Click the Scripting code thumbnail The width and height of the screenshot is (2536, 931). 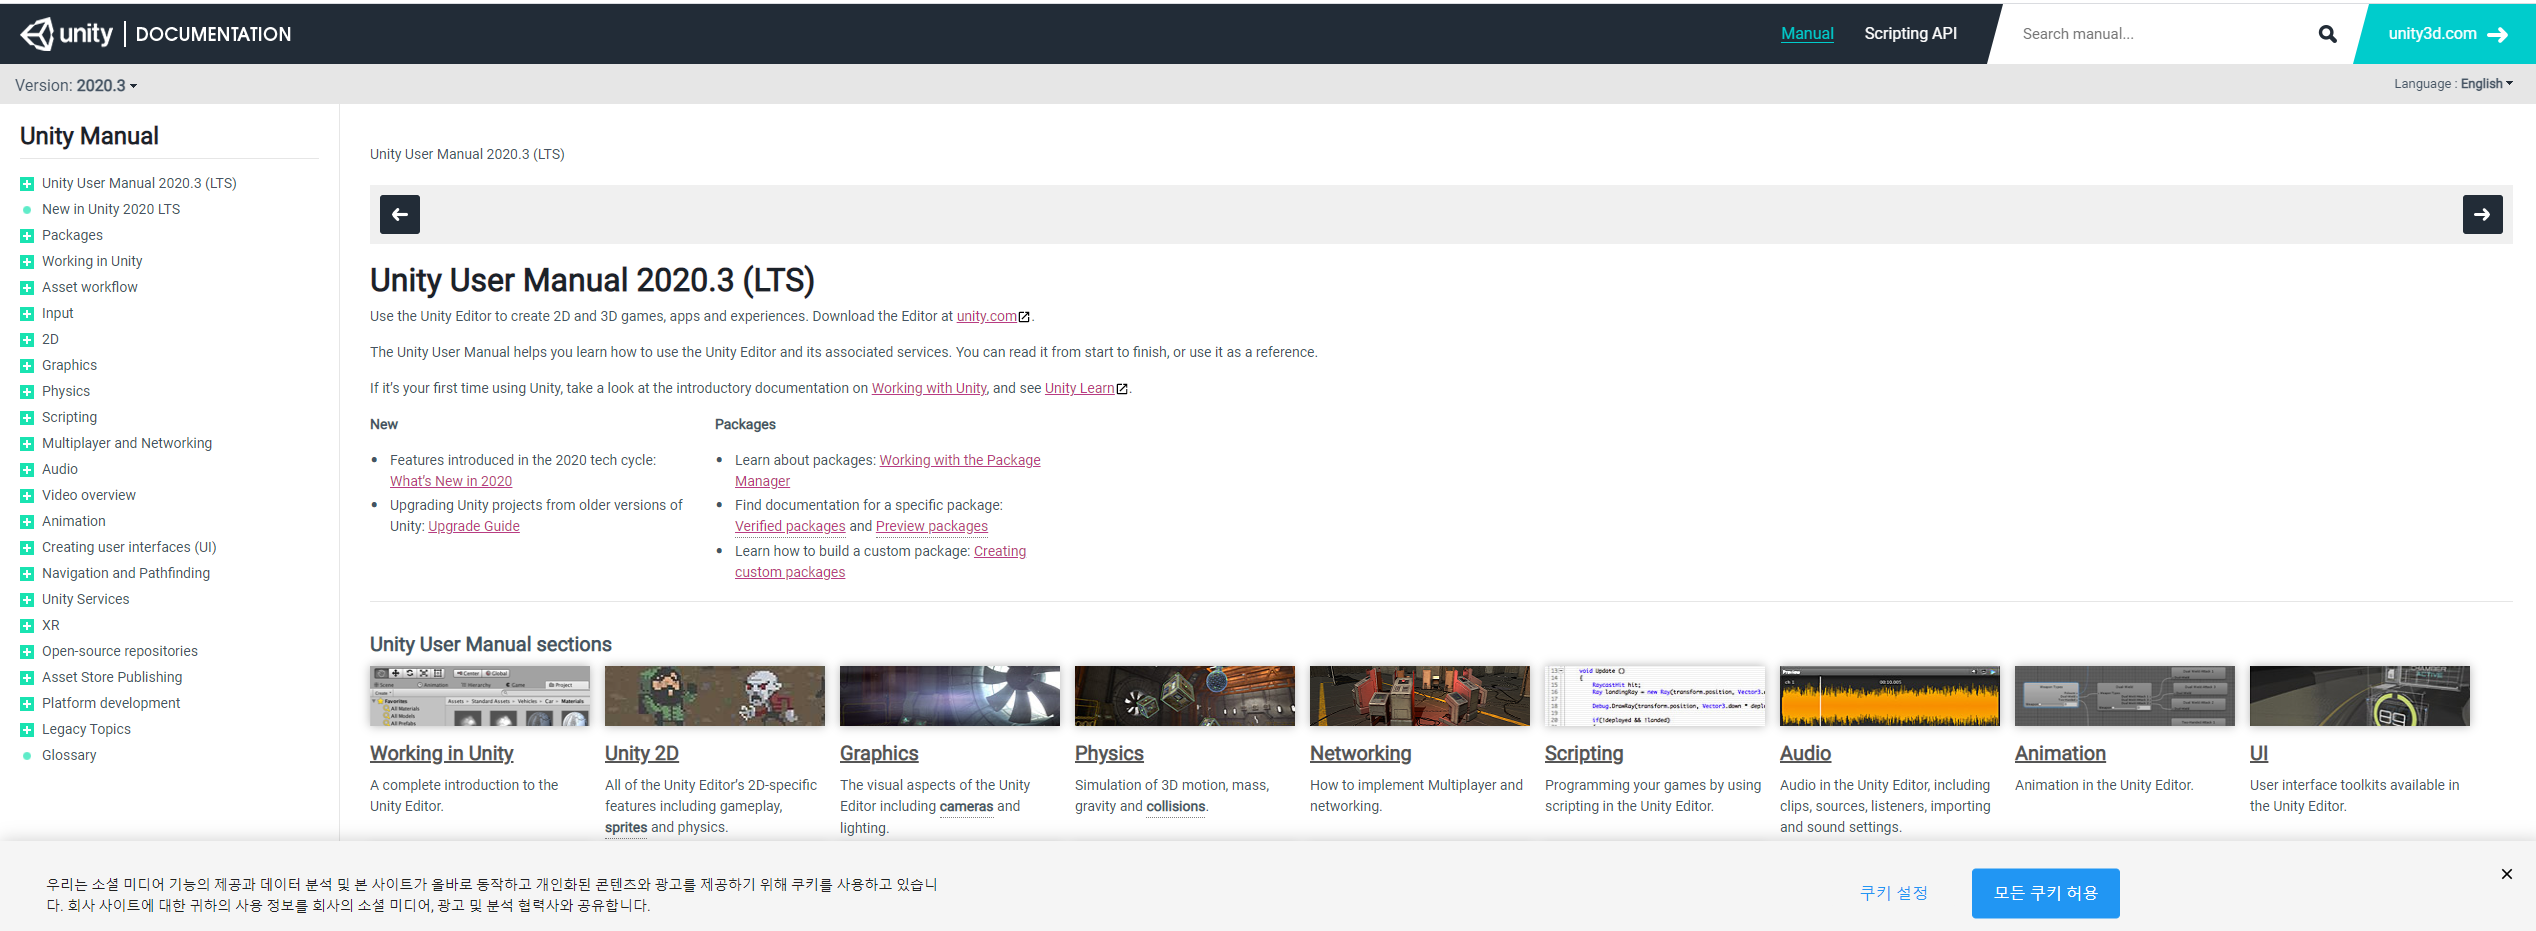(x=1655, y=696)
